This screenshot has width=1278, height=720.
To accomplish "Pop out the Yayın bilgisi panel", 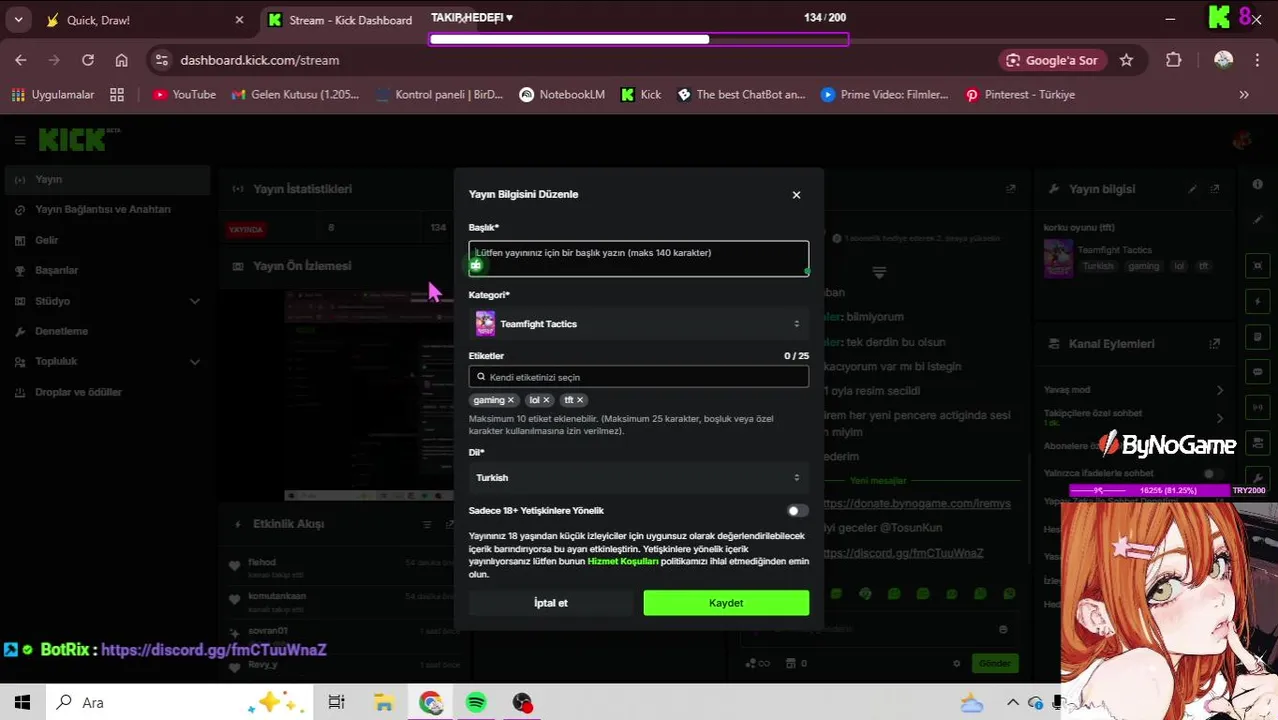I will pos(1215,189).
